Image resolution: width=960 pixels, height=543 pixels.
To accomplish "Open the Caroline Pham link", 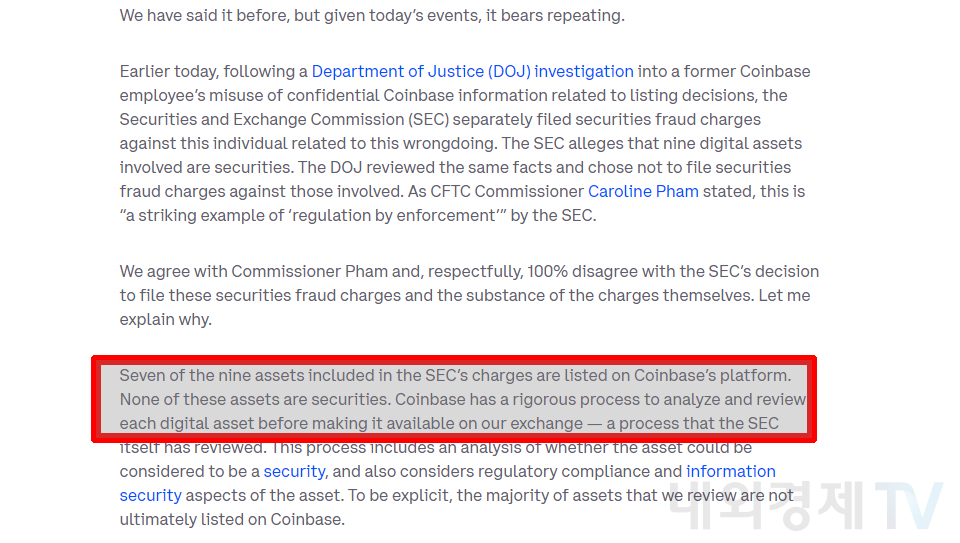I will coord(642,191).
